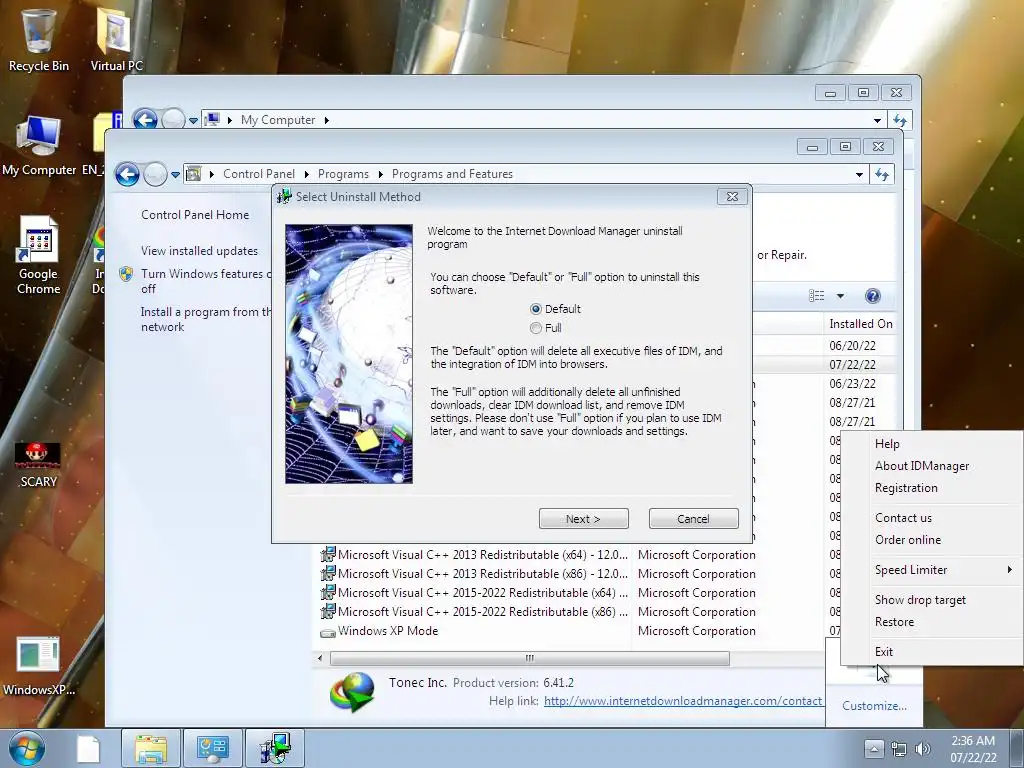Expand arrow after Programs breadcrumb
1024x768 pixels.
380,174
